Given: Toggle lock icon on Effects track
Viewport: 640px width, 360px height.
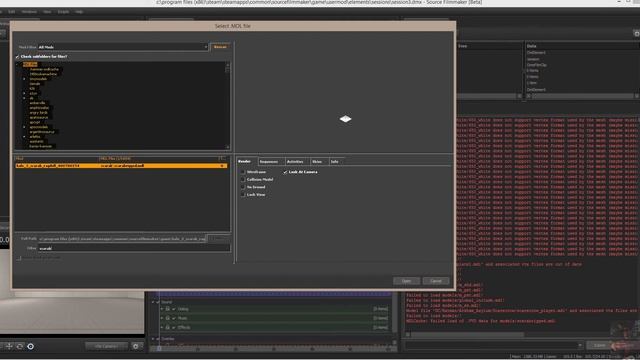Looking at the screenshot, I should click(x=168, y=327).
